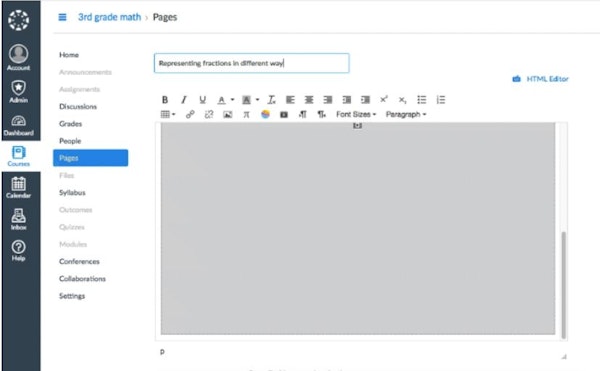Insert a bulleted list

pyautogui.click(x=422, y=100)
